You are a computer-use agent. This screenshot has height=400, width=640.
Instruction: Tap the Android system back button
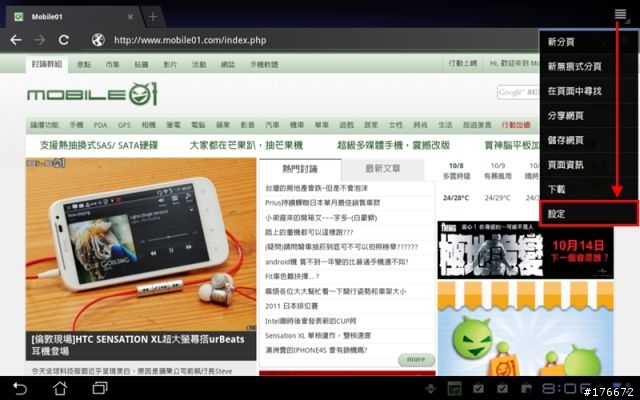20,388
